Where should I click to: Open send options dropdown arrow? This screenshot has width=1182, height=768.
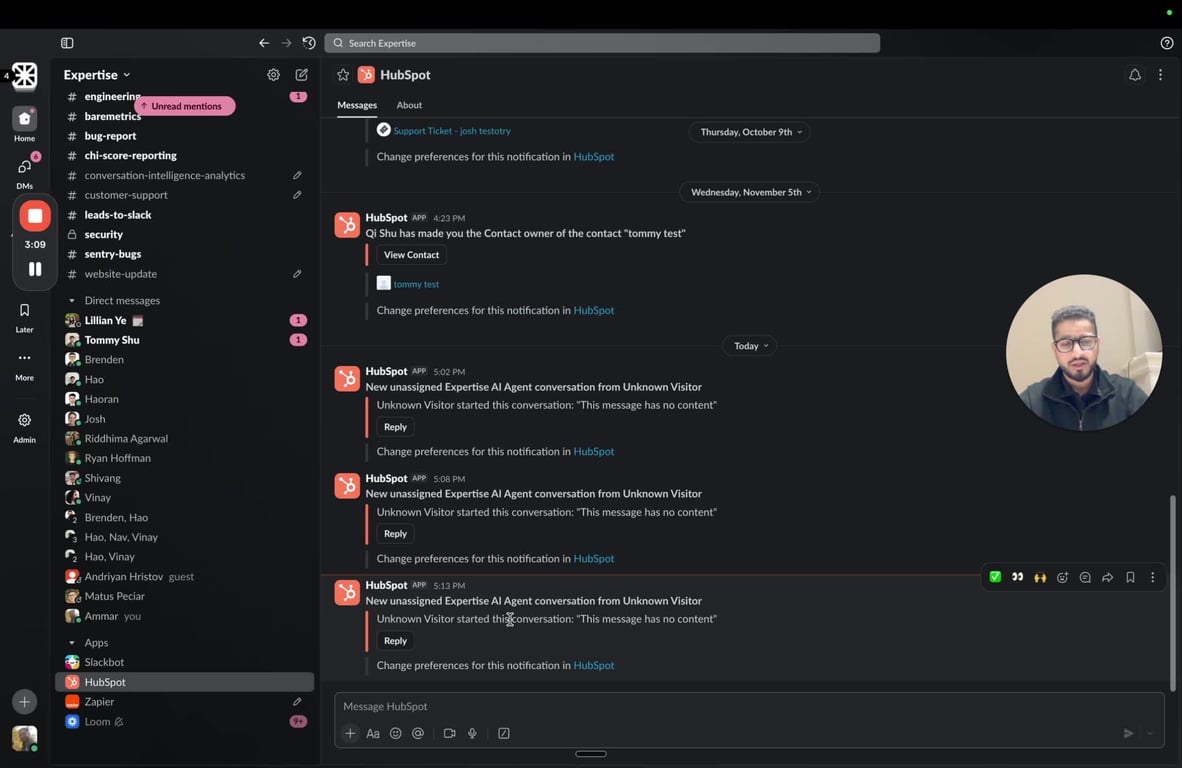(x=1150, y=733)
